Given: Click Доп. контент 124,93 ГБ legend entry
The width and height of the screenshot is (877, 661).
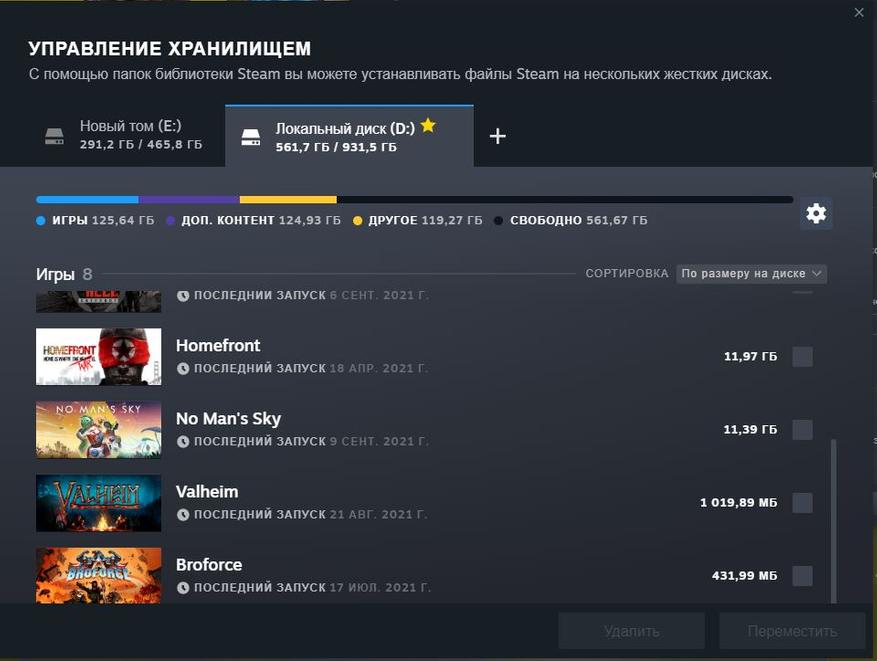Looking at the screenshot, I should click(x=253, y=220).
